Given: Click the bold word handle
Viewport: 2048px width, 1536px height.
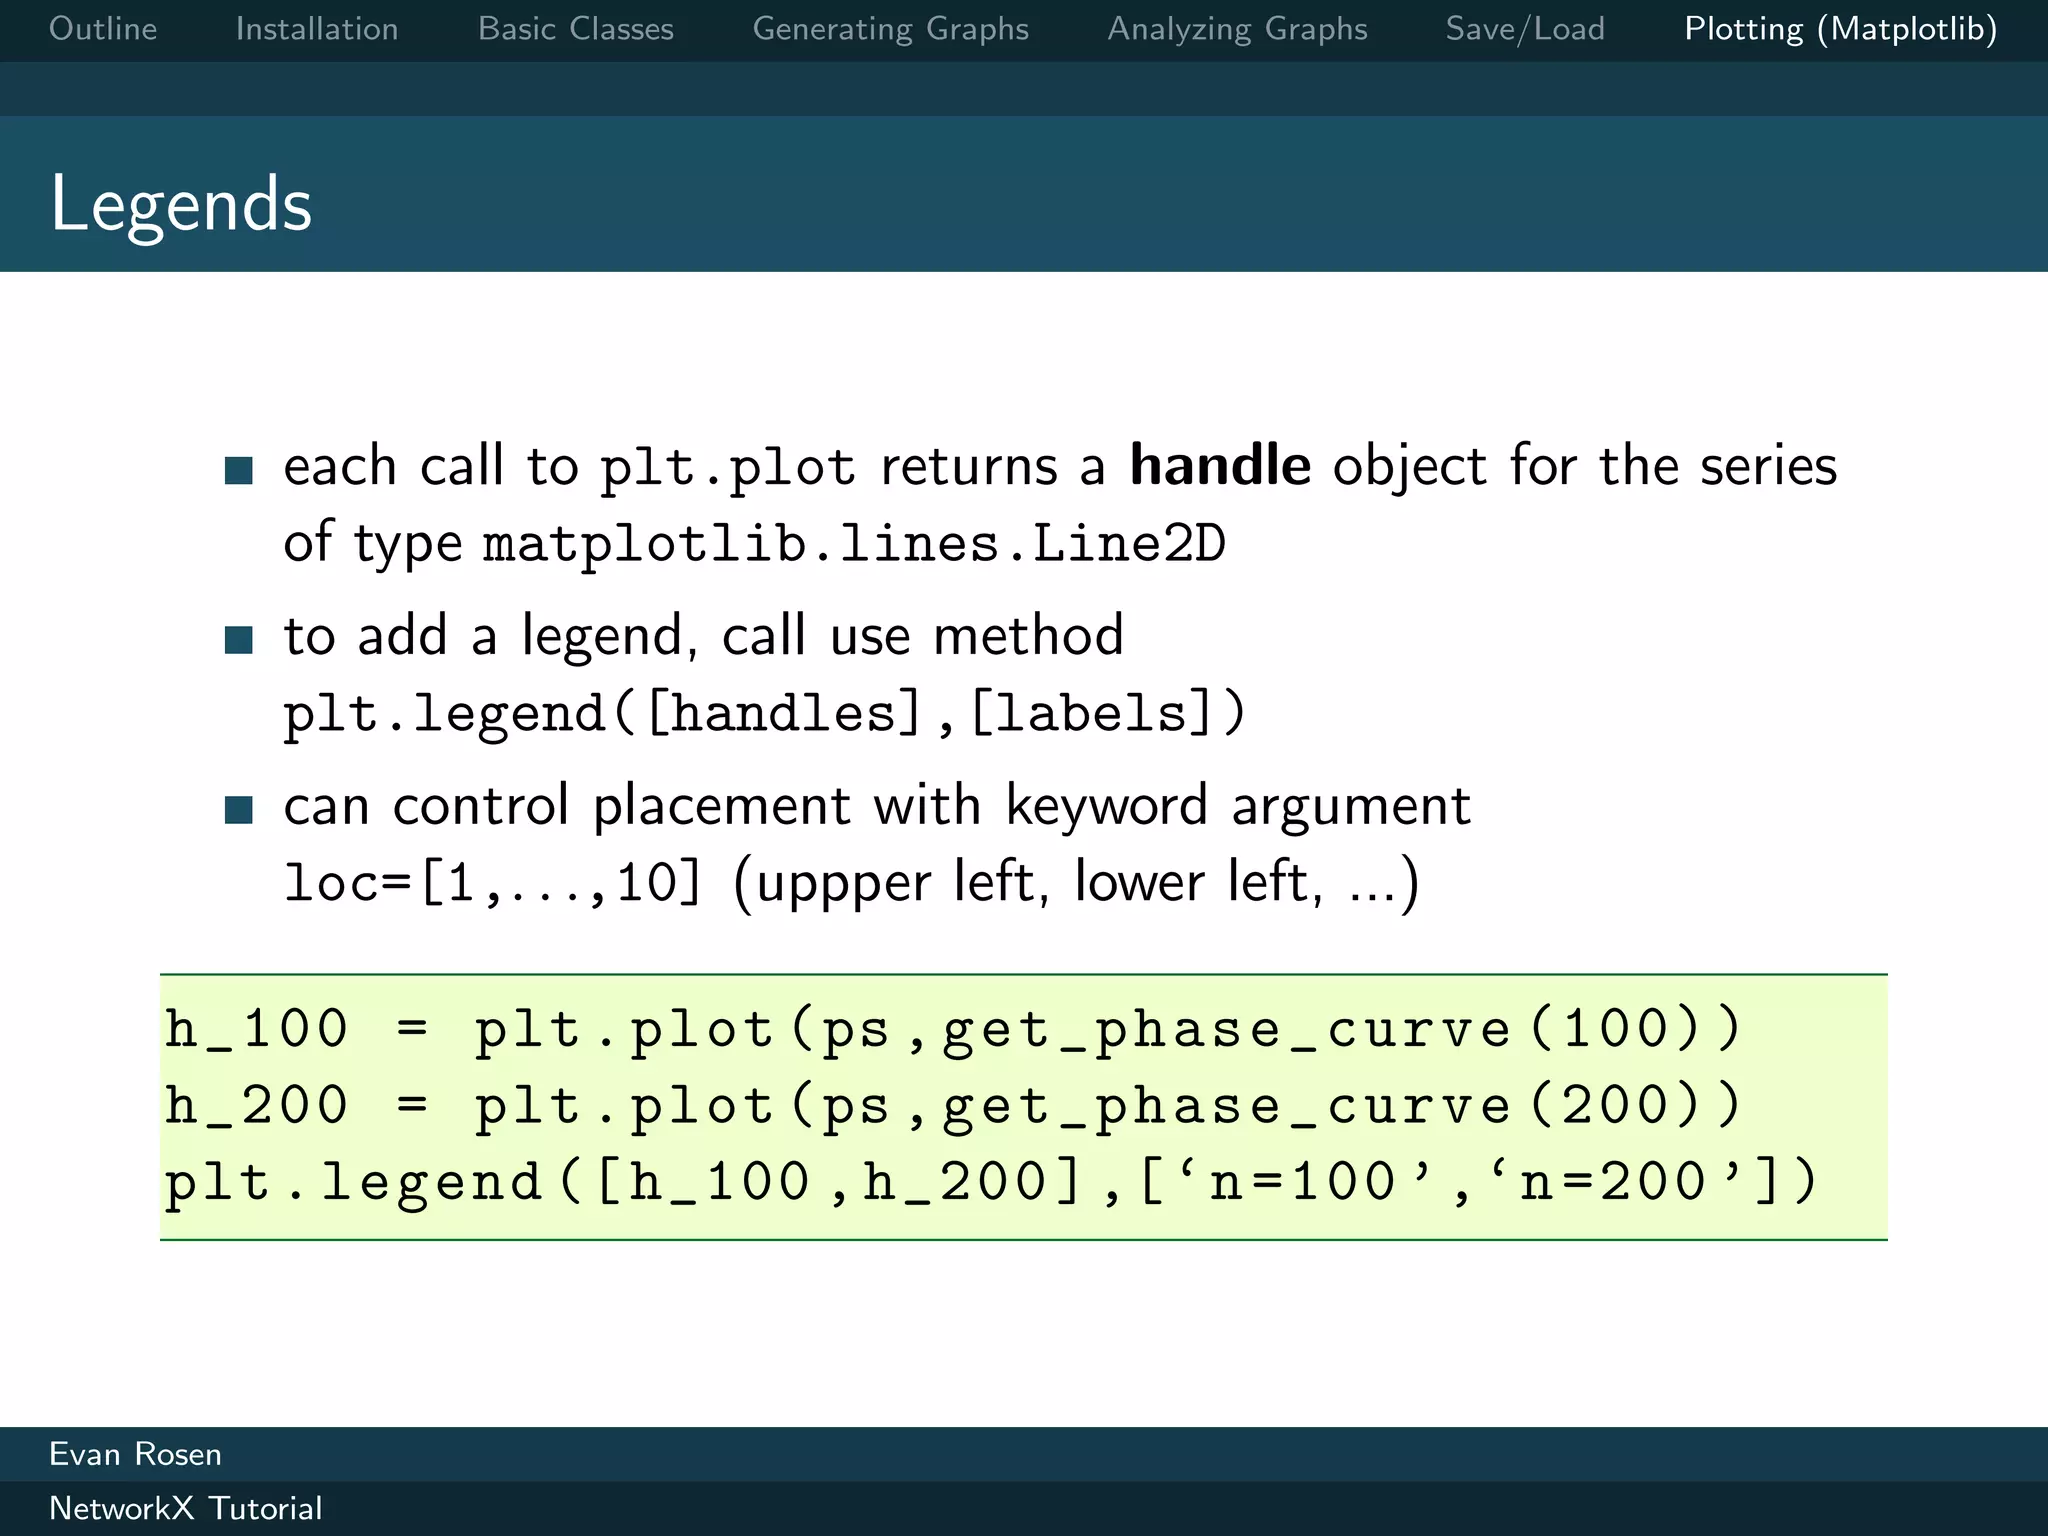Looking at the screenshot, I should (x=1220, y=466).
